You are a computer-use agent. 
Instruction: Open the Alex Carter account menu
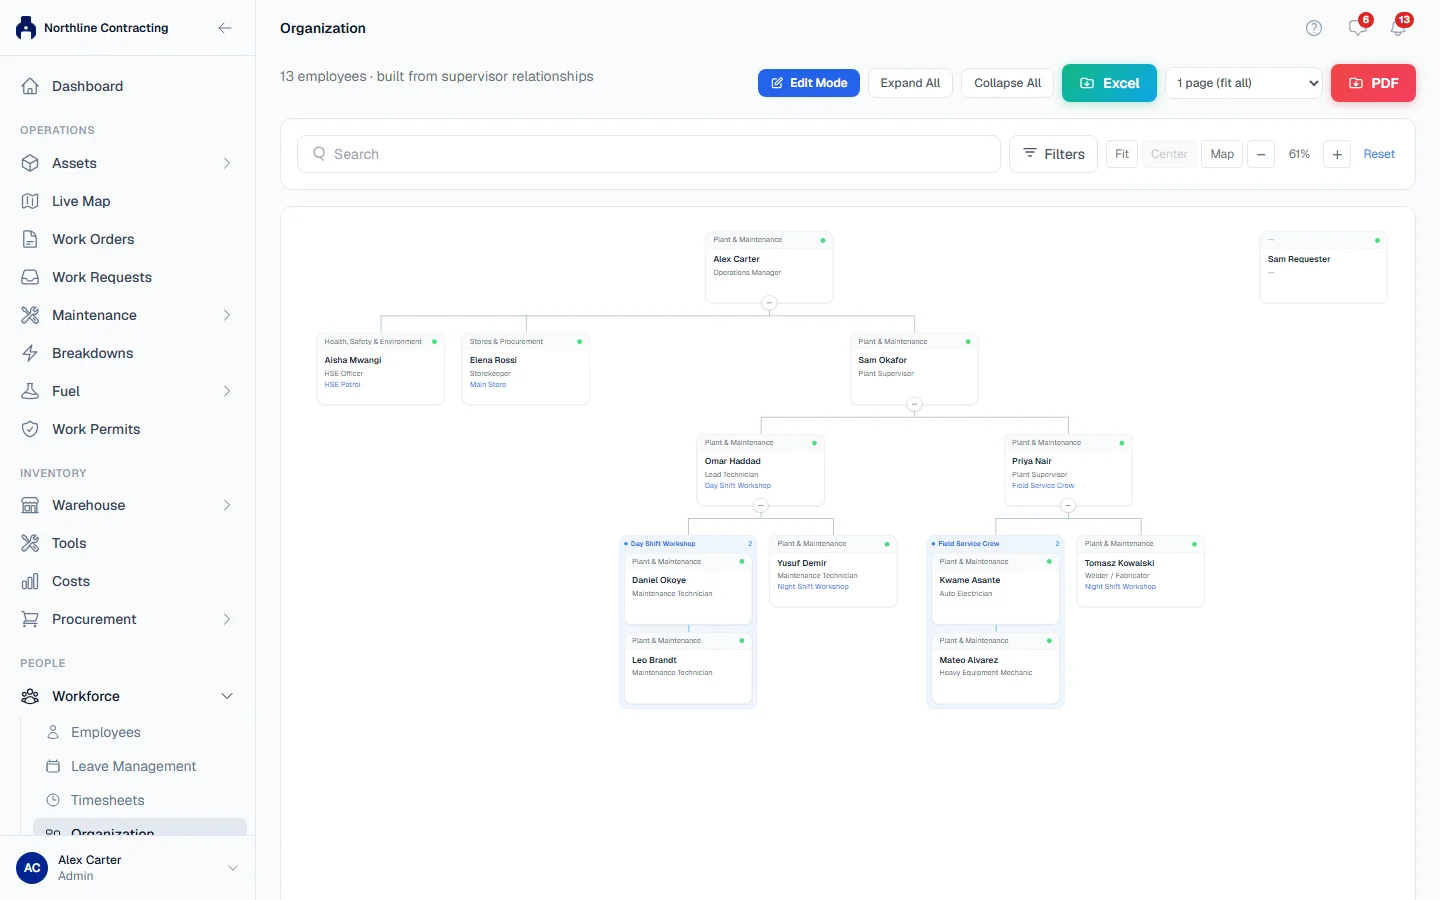[x=128, y=868]
